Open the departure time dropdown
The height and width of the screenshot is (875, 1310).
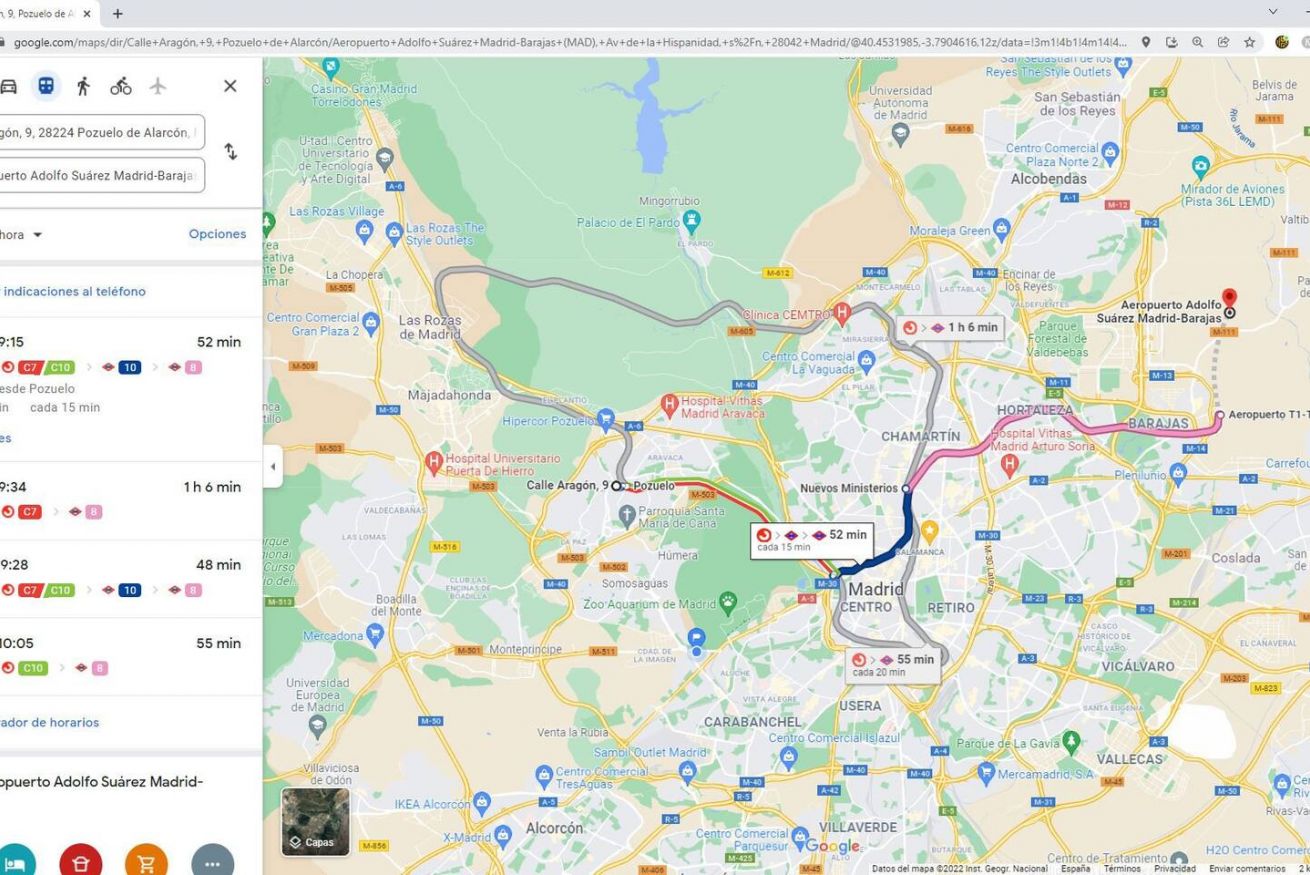22,235
